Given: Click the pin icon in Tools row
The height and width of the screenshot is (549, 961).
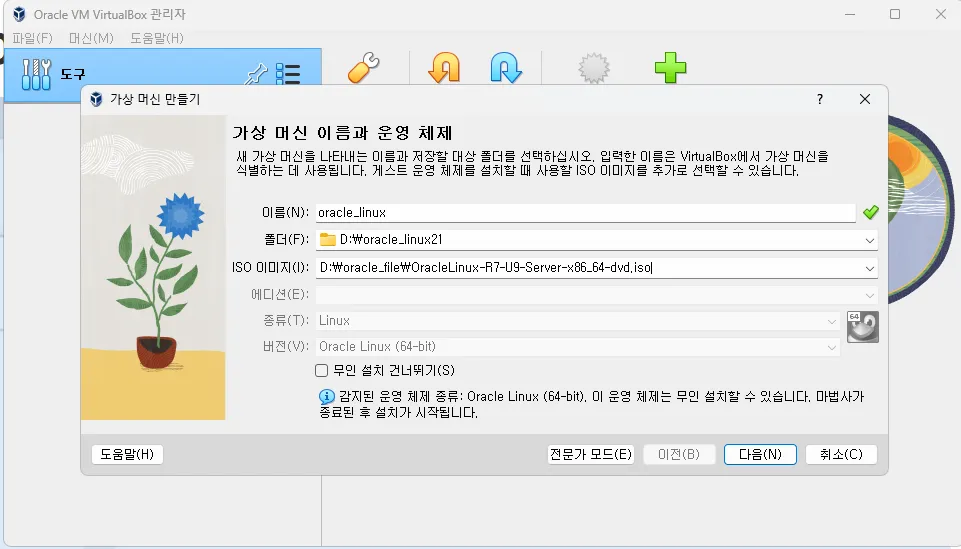Looking at the screenshot, I should pyautogui.click(x=256, y=74).
